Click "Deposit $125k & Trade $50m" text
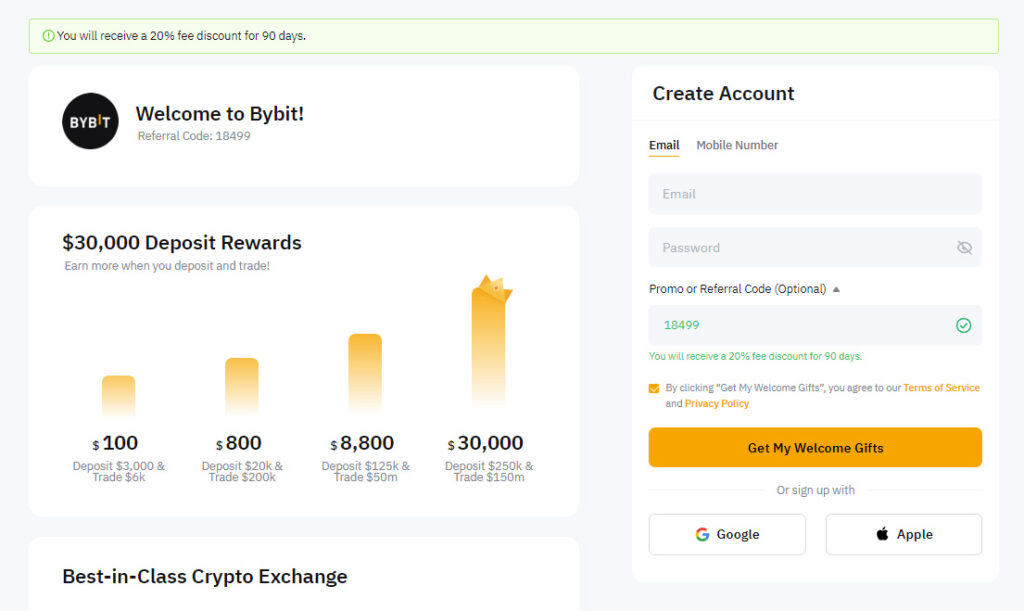Screen dimensions: 1024x611 coord(366,471)
